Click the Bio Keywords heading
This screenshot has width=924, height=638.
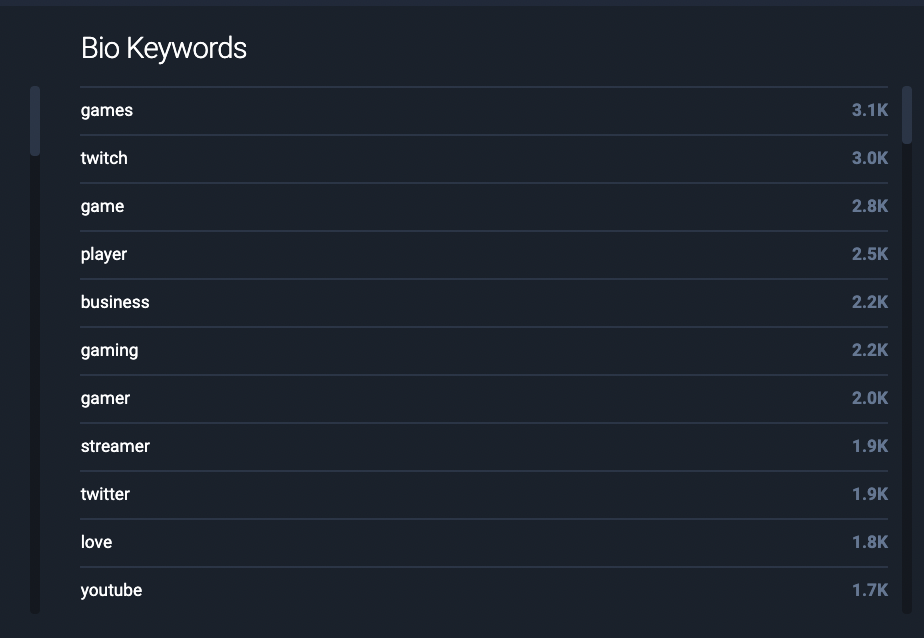coord(164,48)
